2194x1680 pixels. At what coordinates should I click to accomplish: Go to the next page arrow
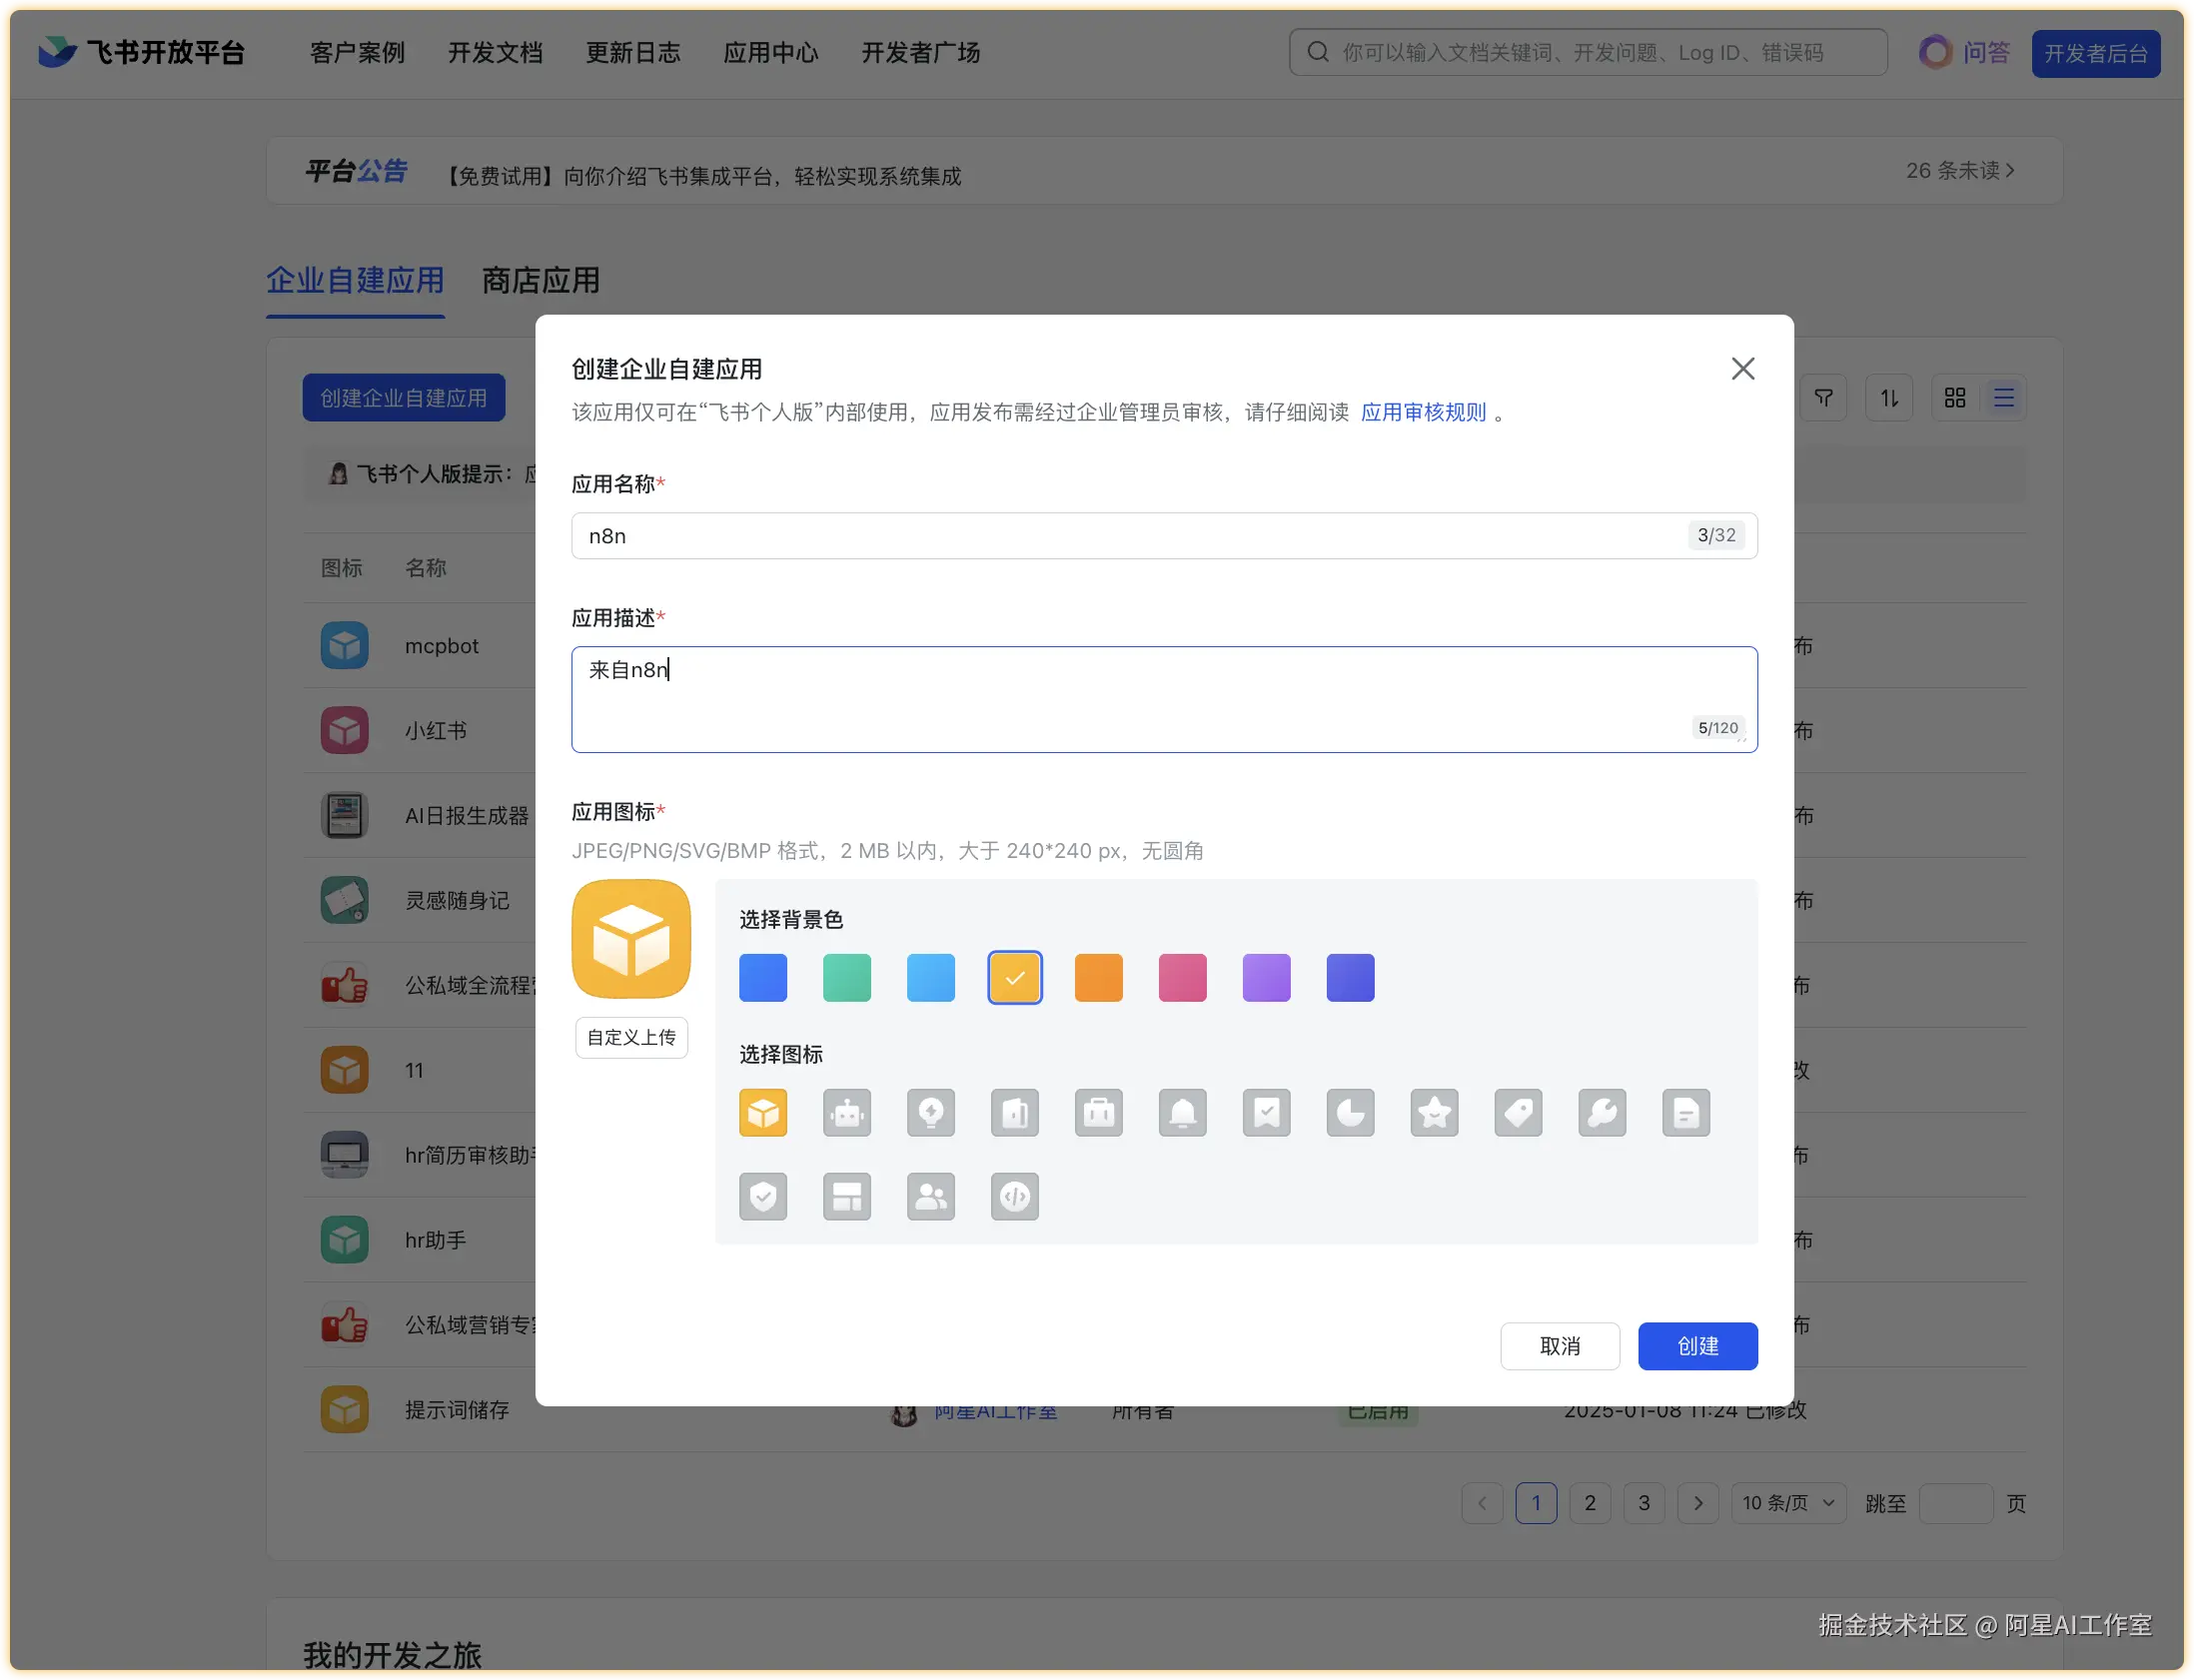1698,1503
